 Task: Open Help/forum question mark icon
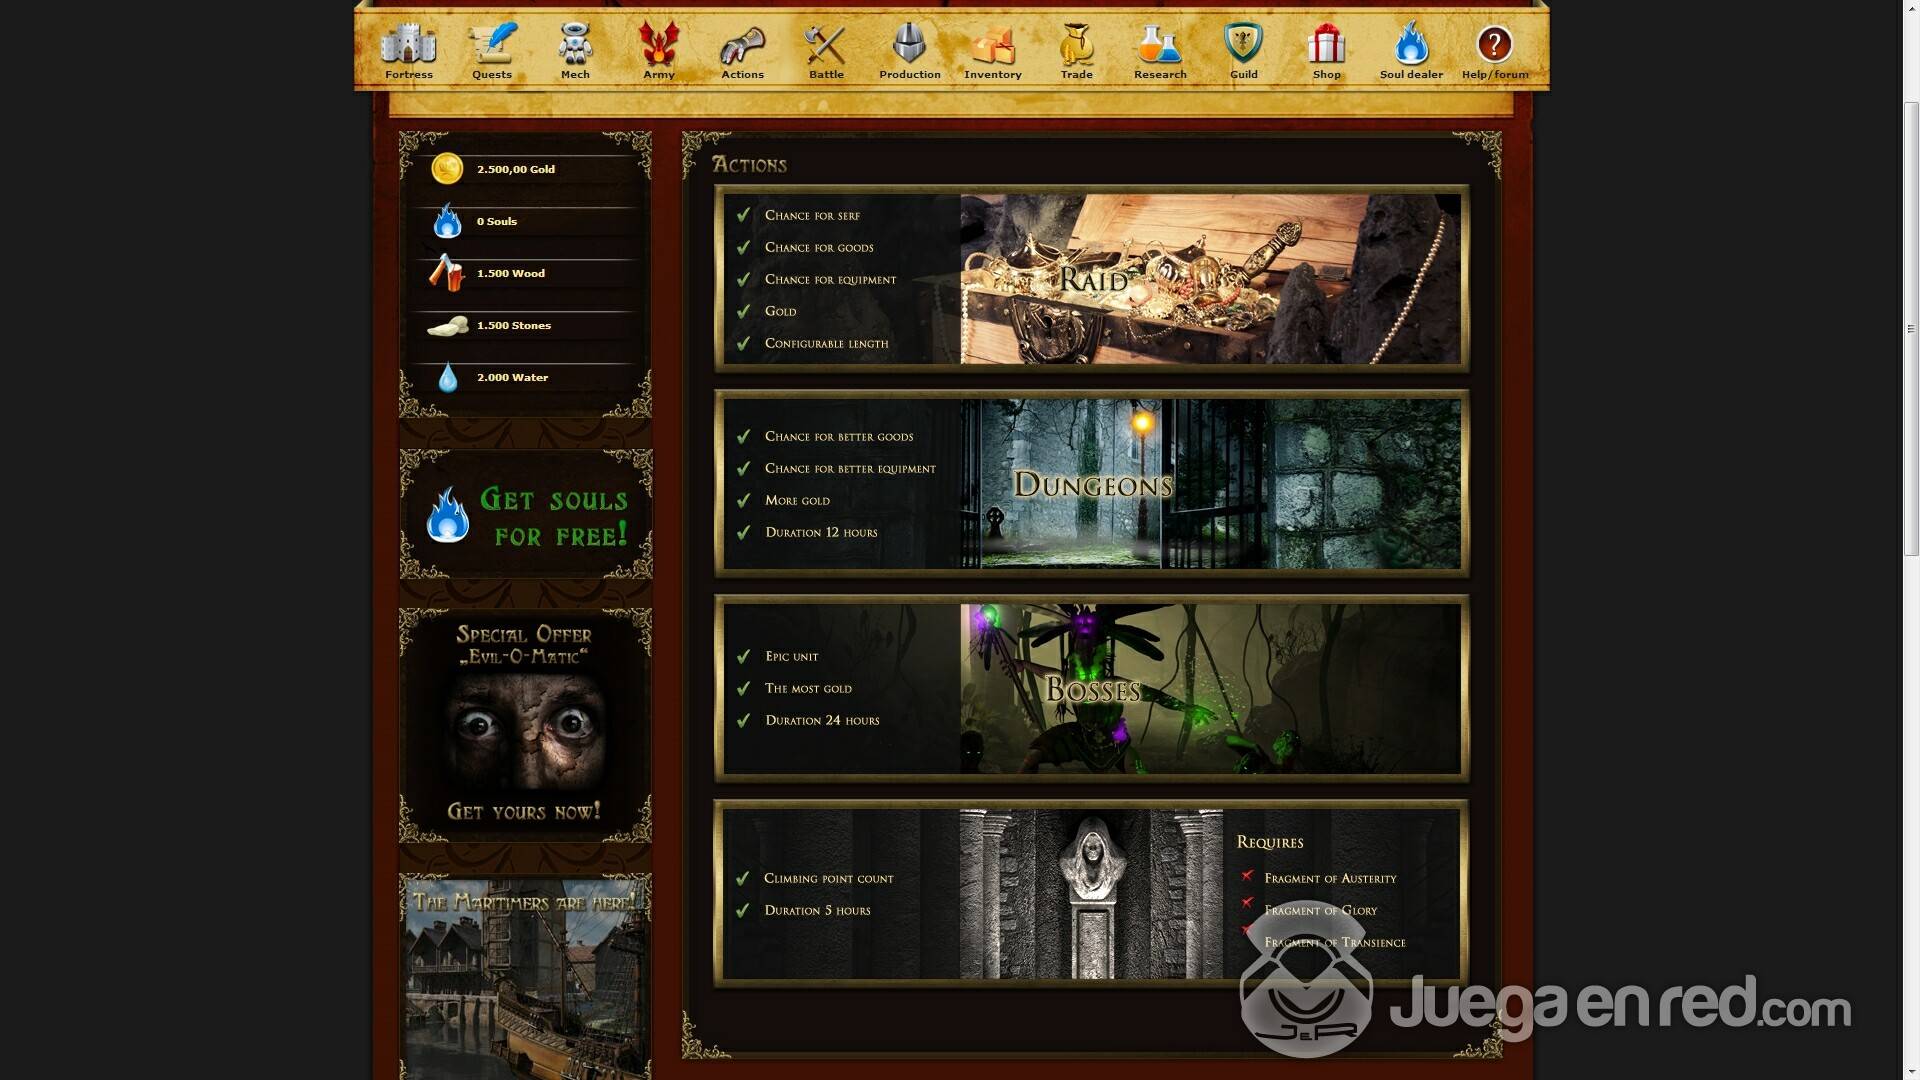click(1494, 46)
